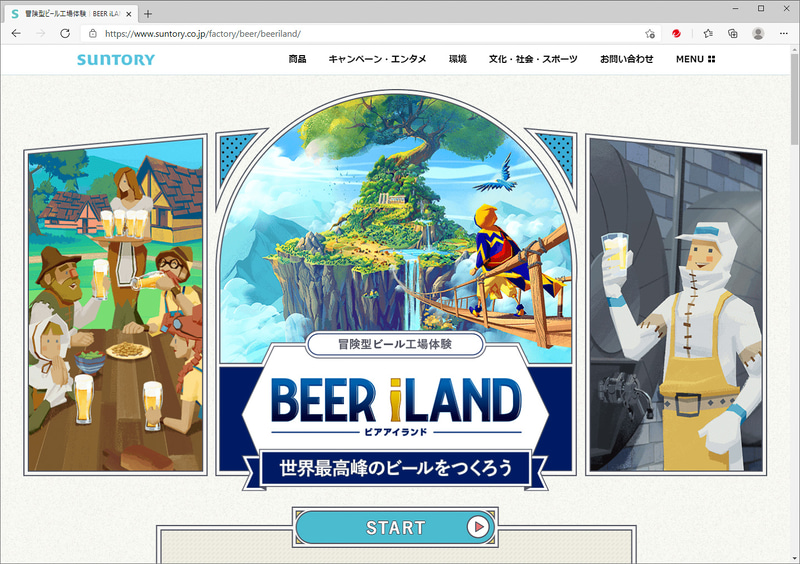Click the BEER iLAND title logo
This screenshot has width=800, height=564.
point(396,401)
